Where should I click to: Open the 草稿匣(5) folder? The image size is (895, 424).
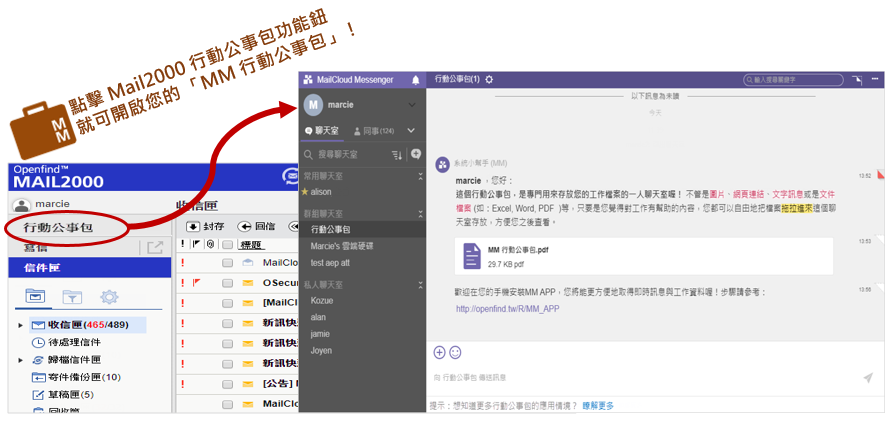point(63,394)
